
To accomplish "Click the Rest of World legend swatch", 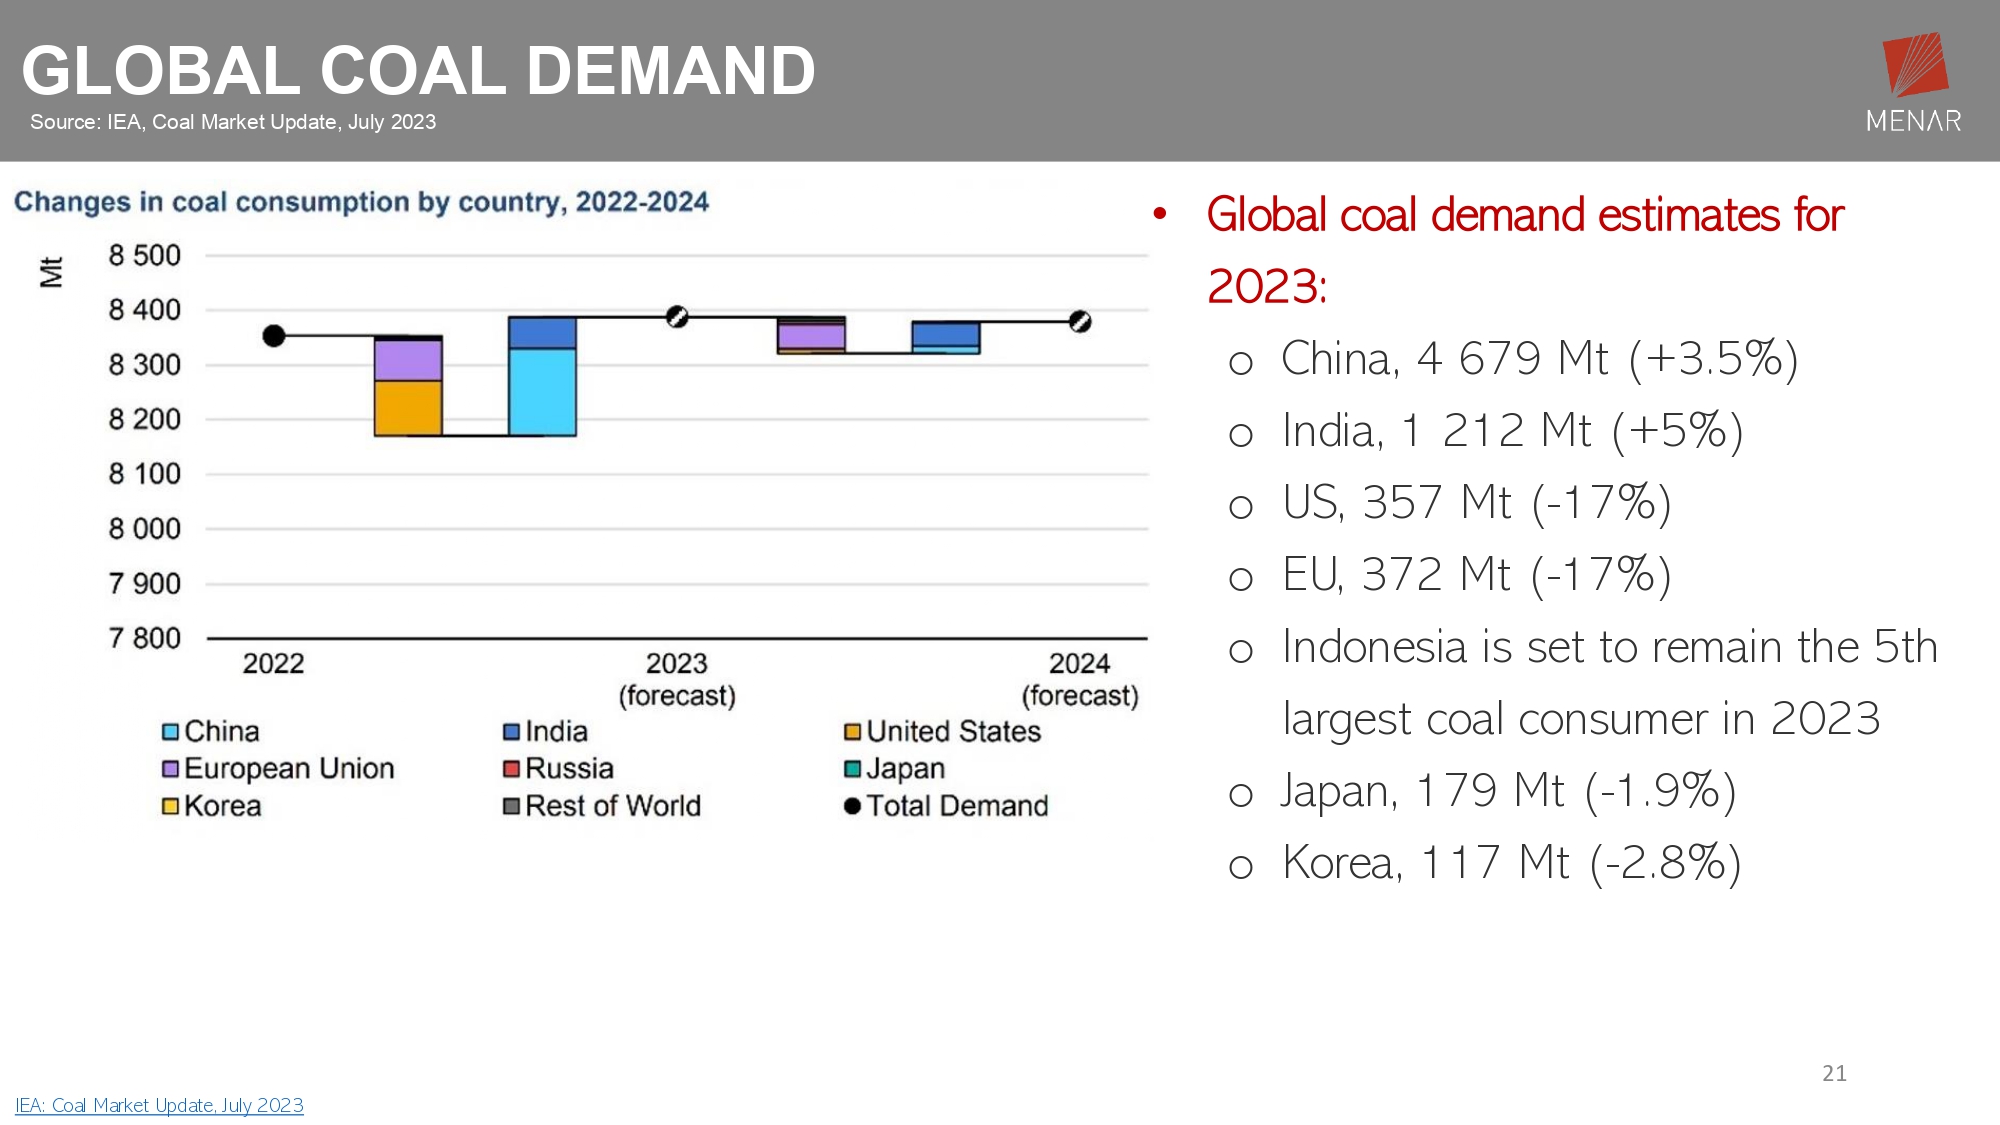I will [x=511, y=806].
